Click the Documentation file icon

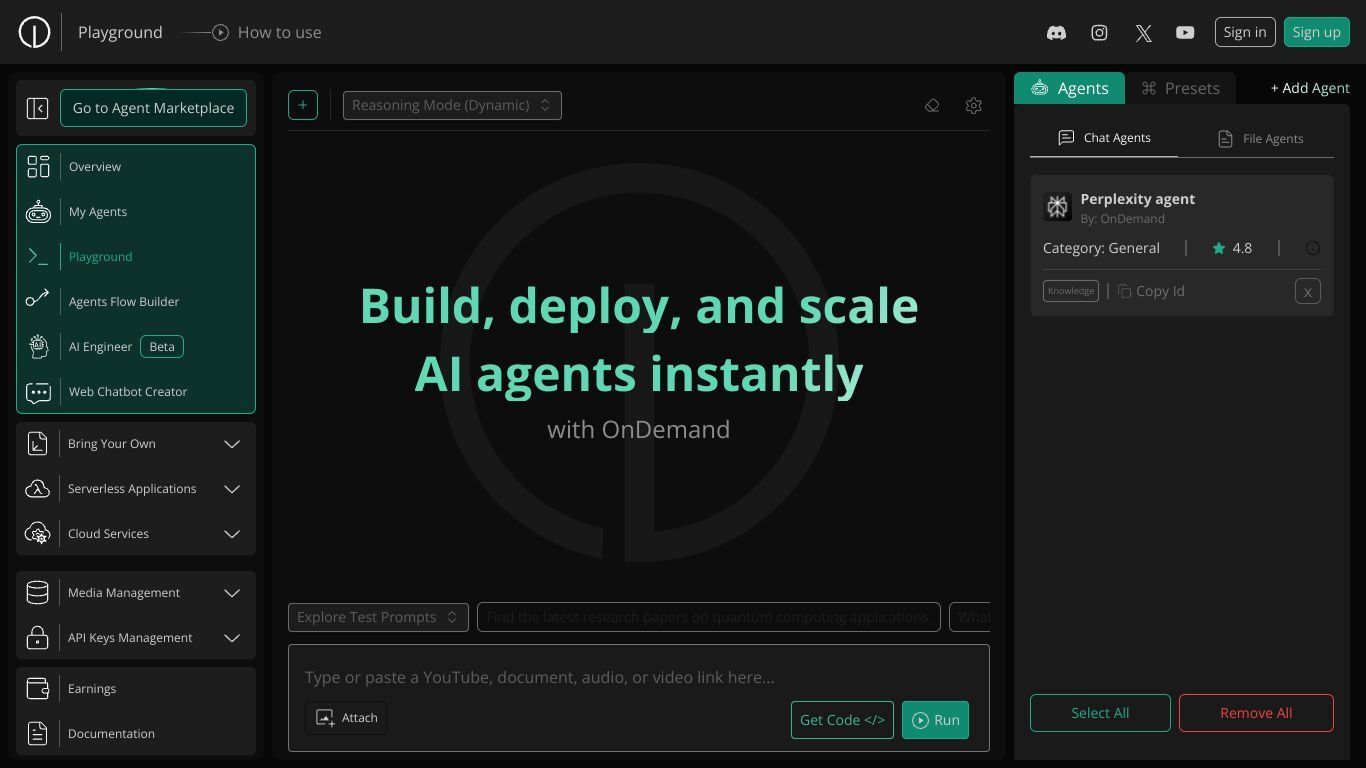pyautogui.click(x=37, y=734)
